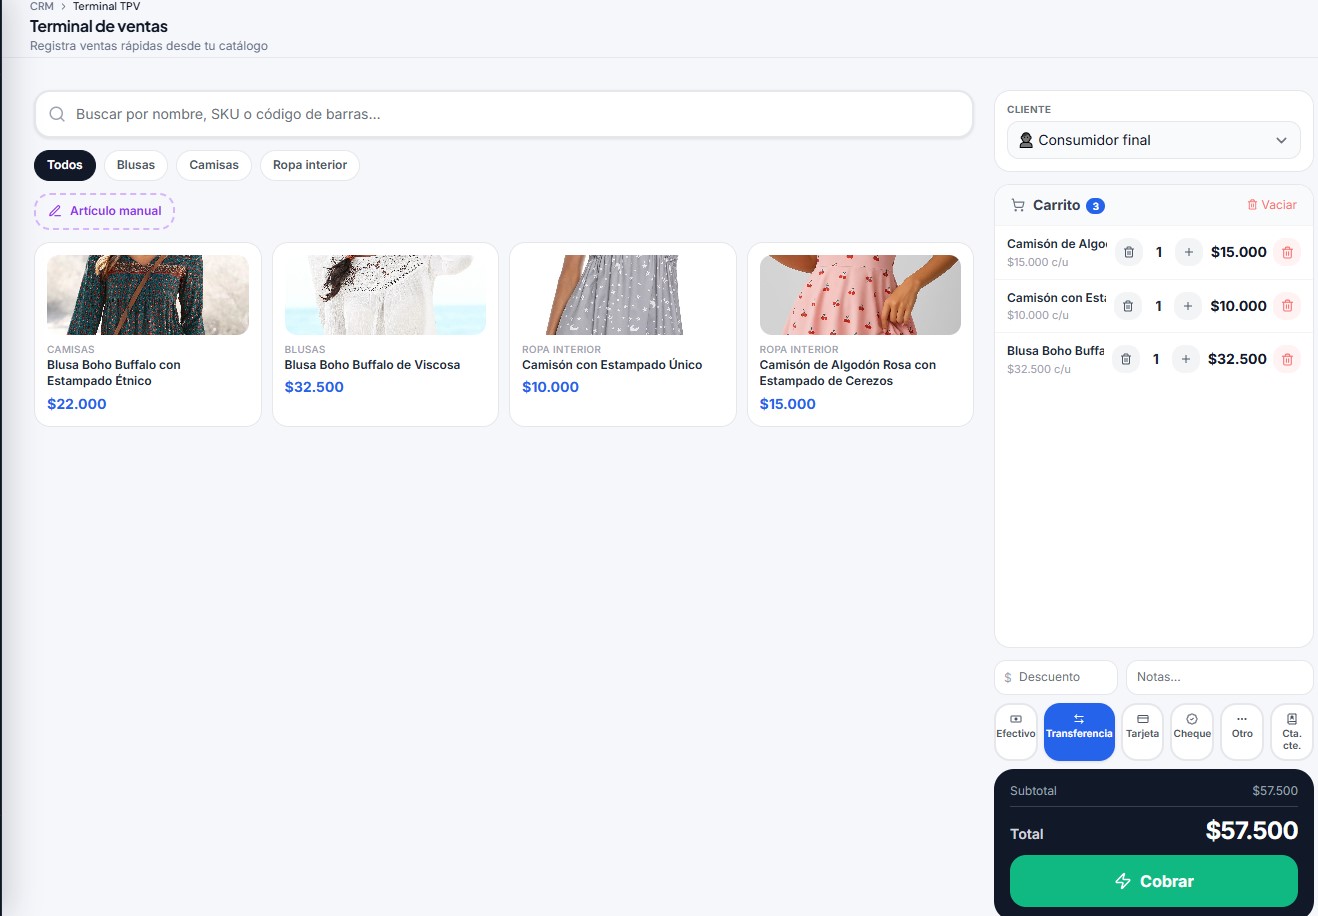This screenshot has height=916, width=1318.
Task: Focus the product search field
Action: click(x=504, y=114)
